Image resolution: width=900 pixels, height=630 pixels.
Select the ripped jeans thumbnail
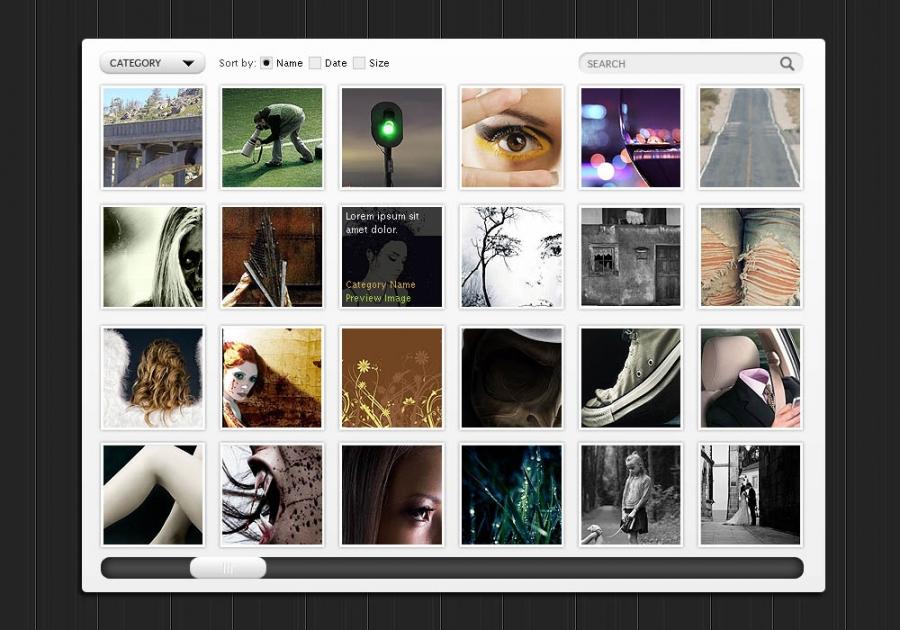(x=750, y=257)
